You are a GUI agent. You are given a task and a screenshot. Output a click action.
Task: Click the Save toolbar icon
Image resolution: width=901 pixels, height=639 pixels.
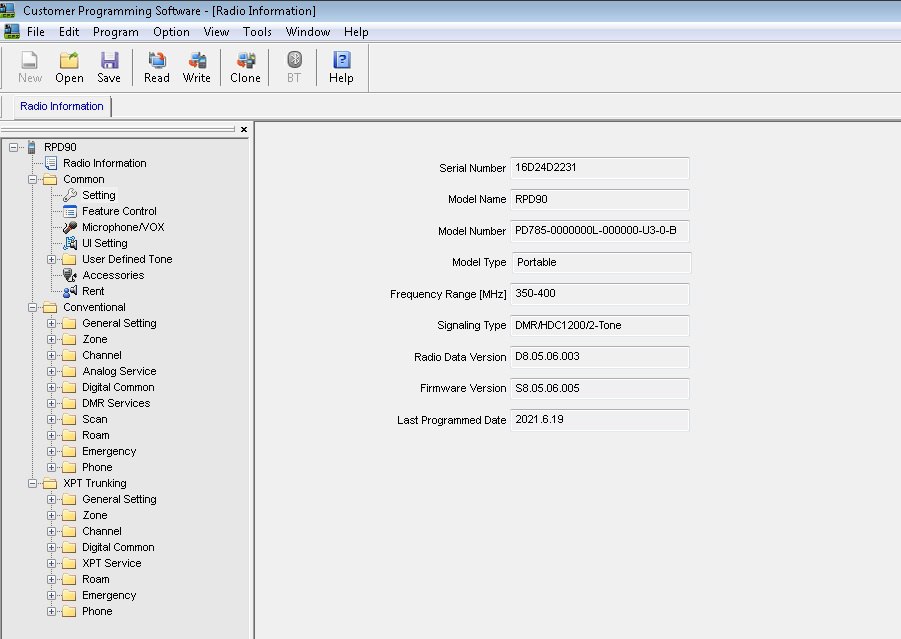(109, 67)
